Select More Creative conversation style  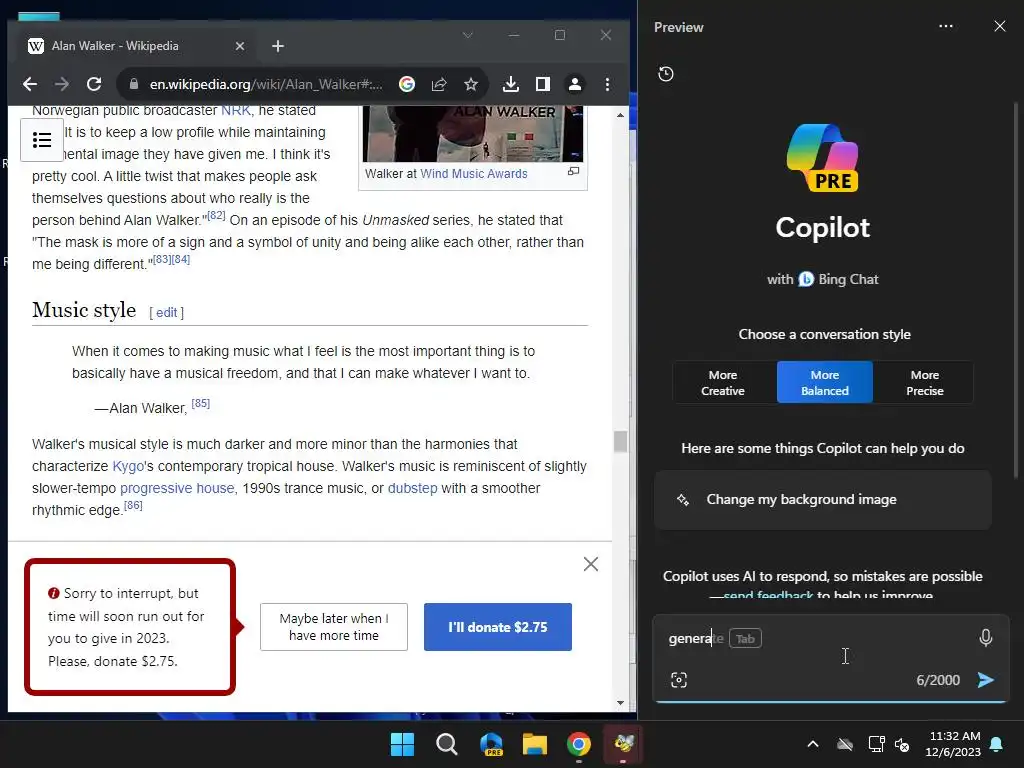723,383
